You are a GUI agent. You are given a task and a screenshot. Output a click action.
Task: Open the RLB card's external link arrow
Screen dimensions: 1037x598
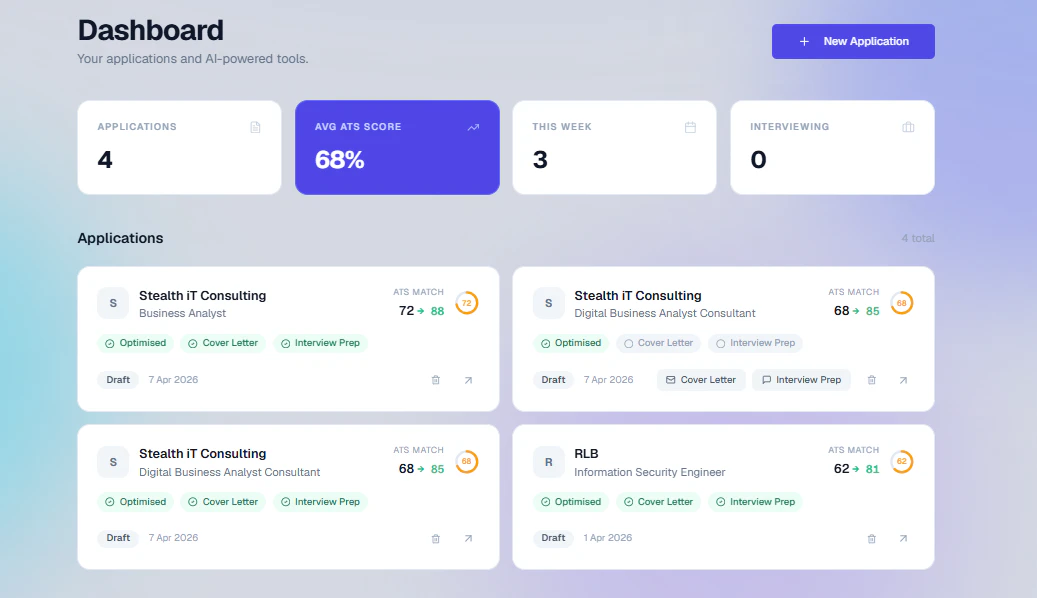pyautogui.click(x=903, y=538)
